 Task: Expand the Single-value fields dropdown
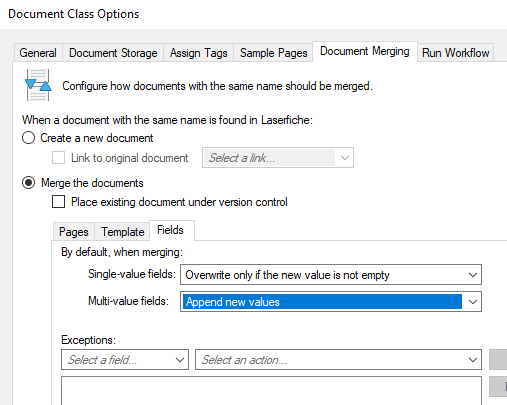(x=331, y=275)
